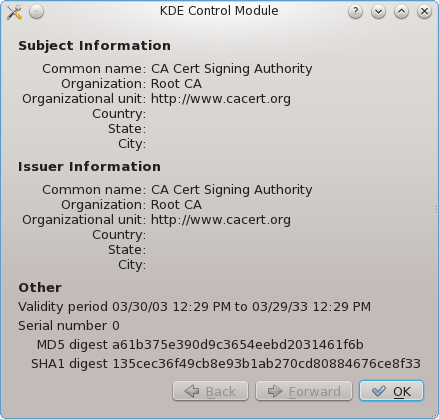Click subject's http://www.cacert.org organizational unit

[221, 99]
